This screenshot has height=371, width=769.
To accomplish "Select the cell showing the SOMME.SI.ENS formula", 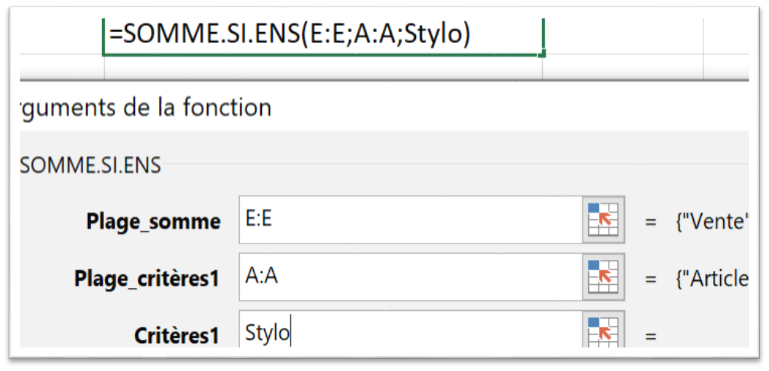I will (323, 37).
